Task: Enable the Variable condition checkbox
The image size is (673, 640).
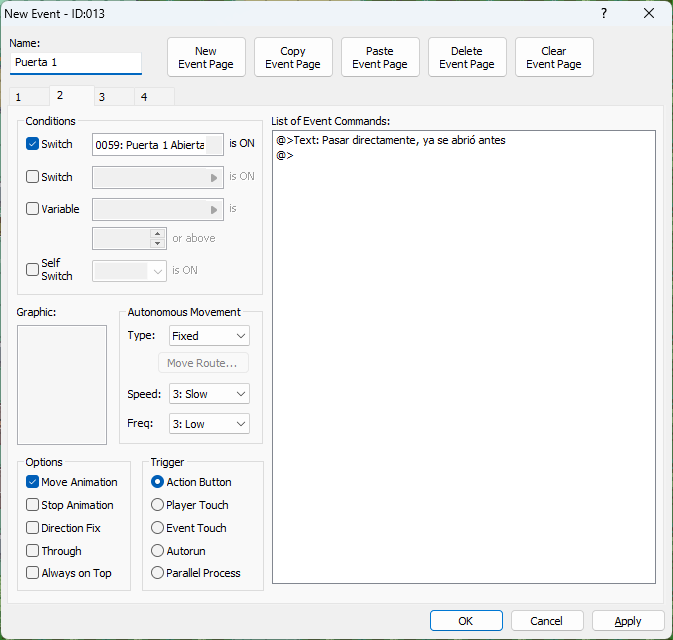Action: 33,210
